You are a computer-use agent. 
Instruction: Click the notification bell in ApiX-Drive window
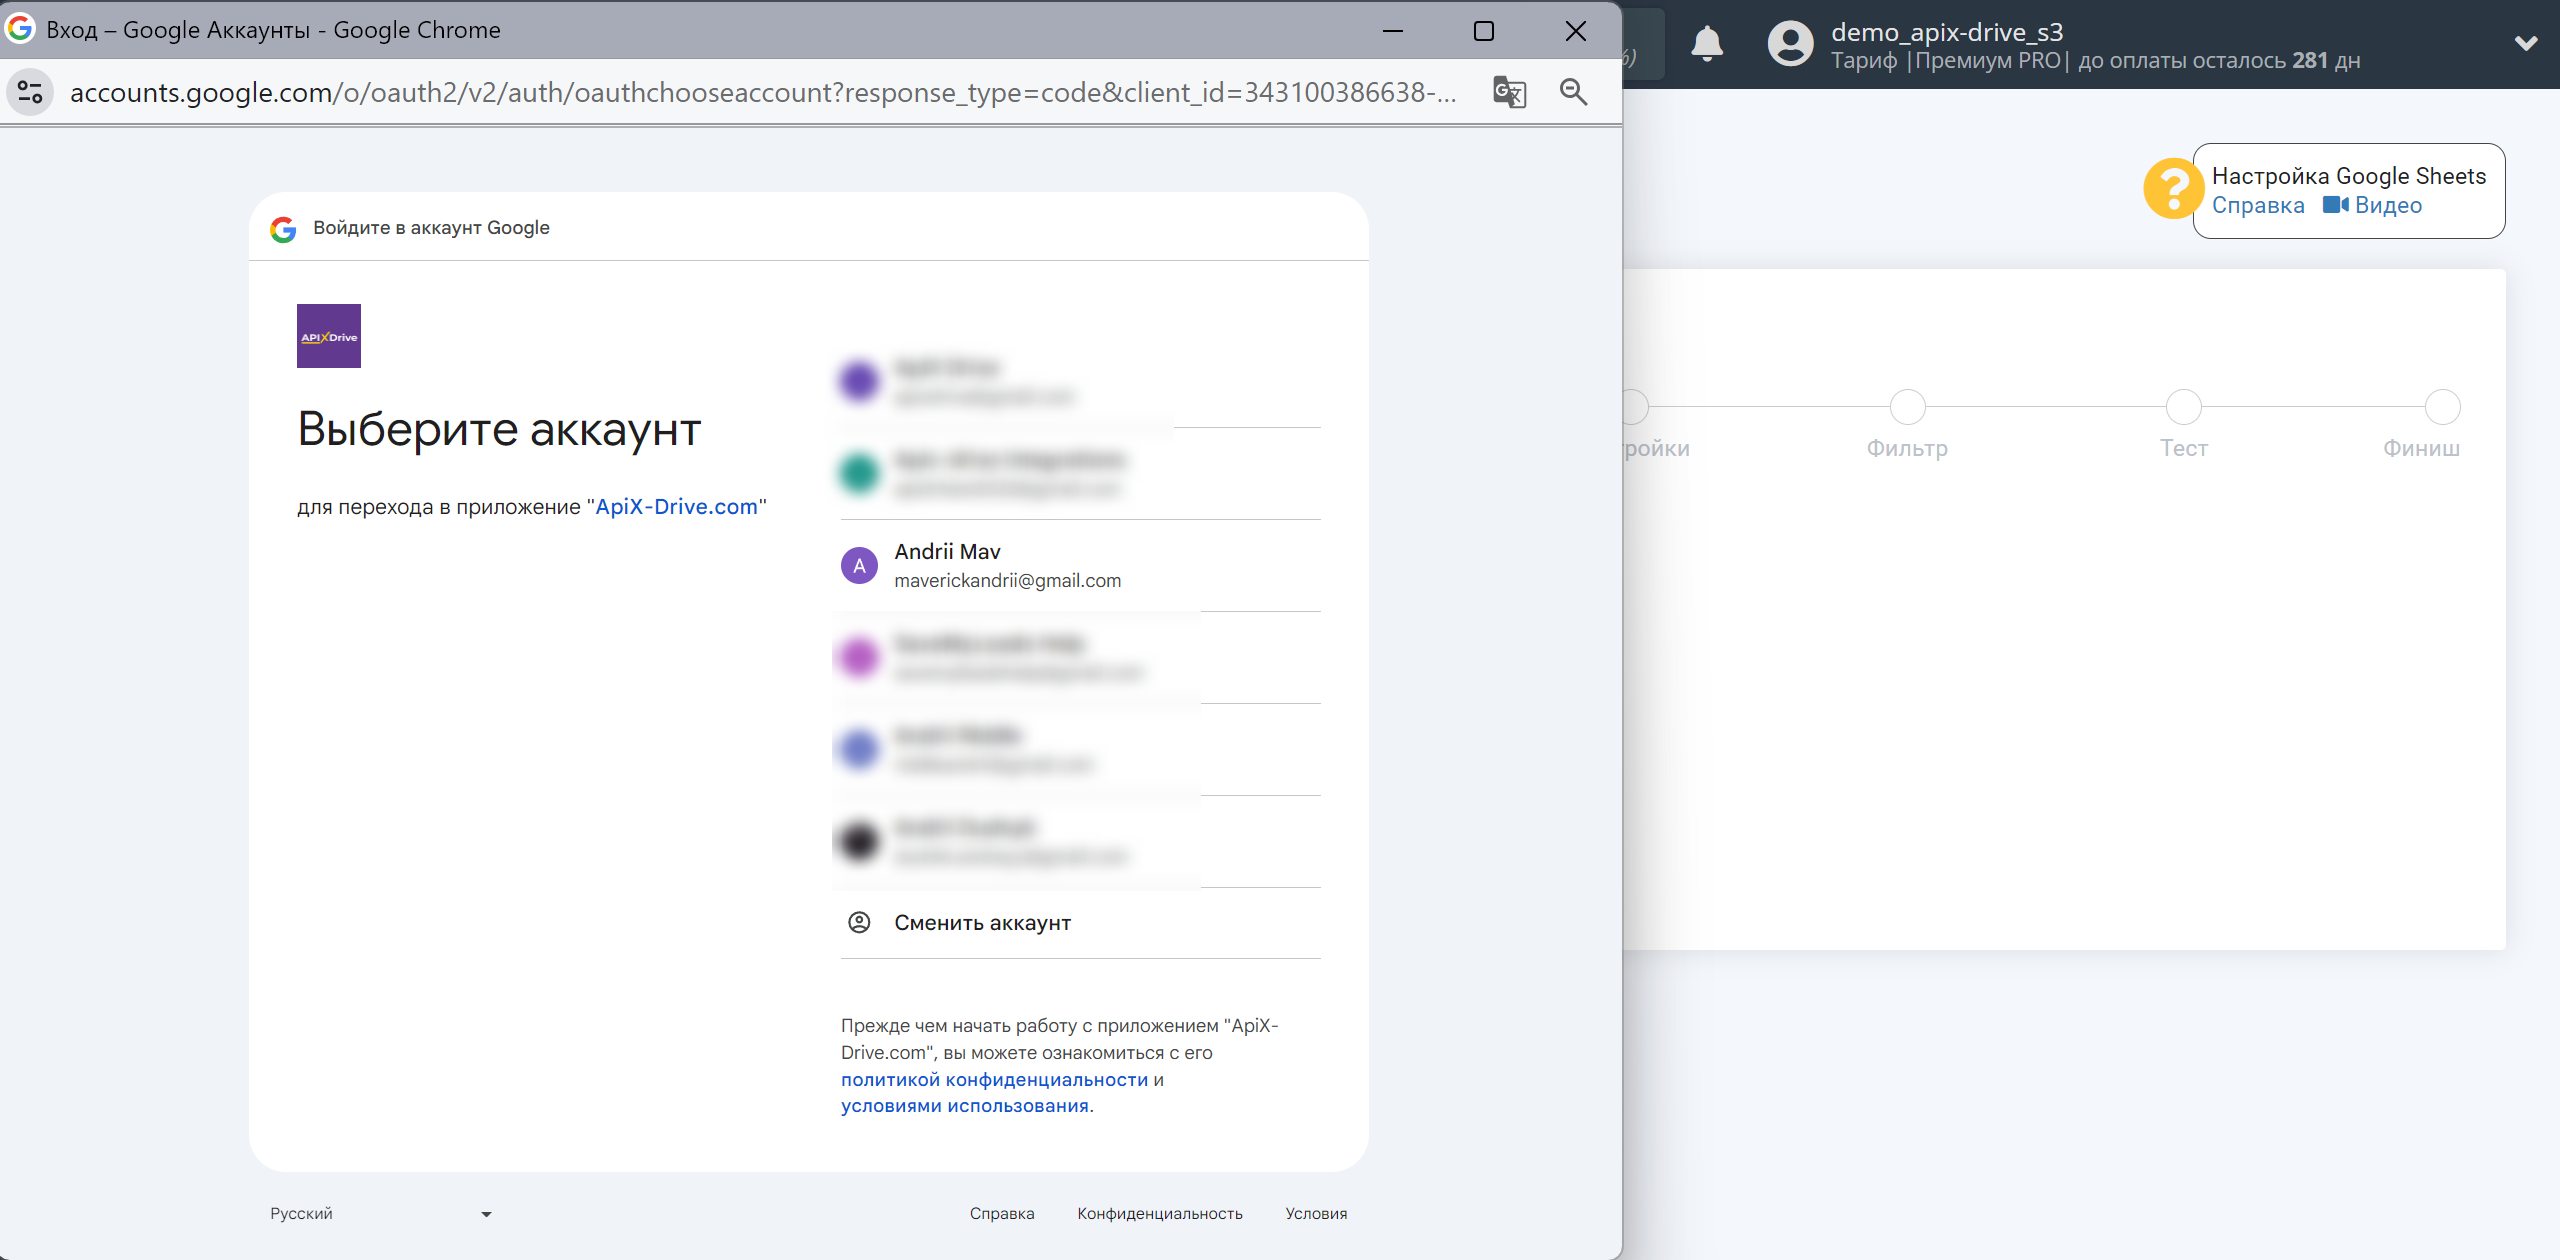(x=1707, y=44)
